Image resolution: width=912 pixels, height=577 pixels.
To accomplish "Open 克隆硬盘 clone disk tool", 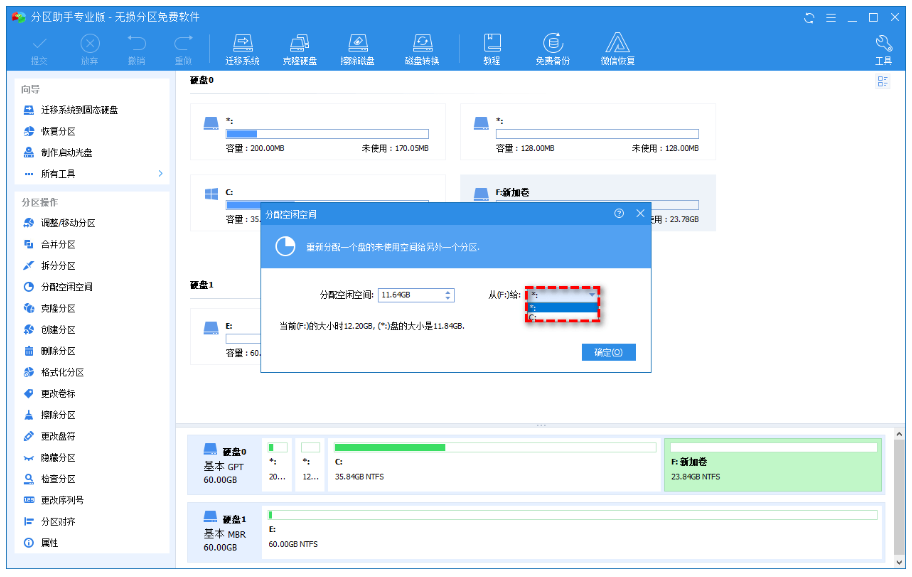I will [x=300, y=50].
